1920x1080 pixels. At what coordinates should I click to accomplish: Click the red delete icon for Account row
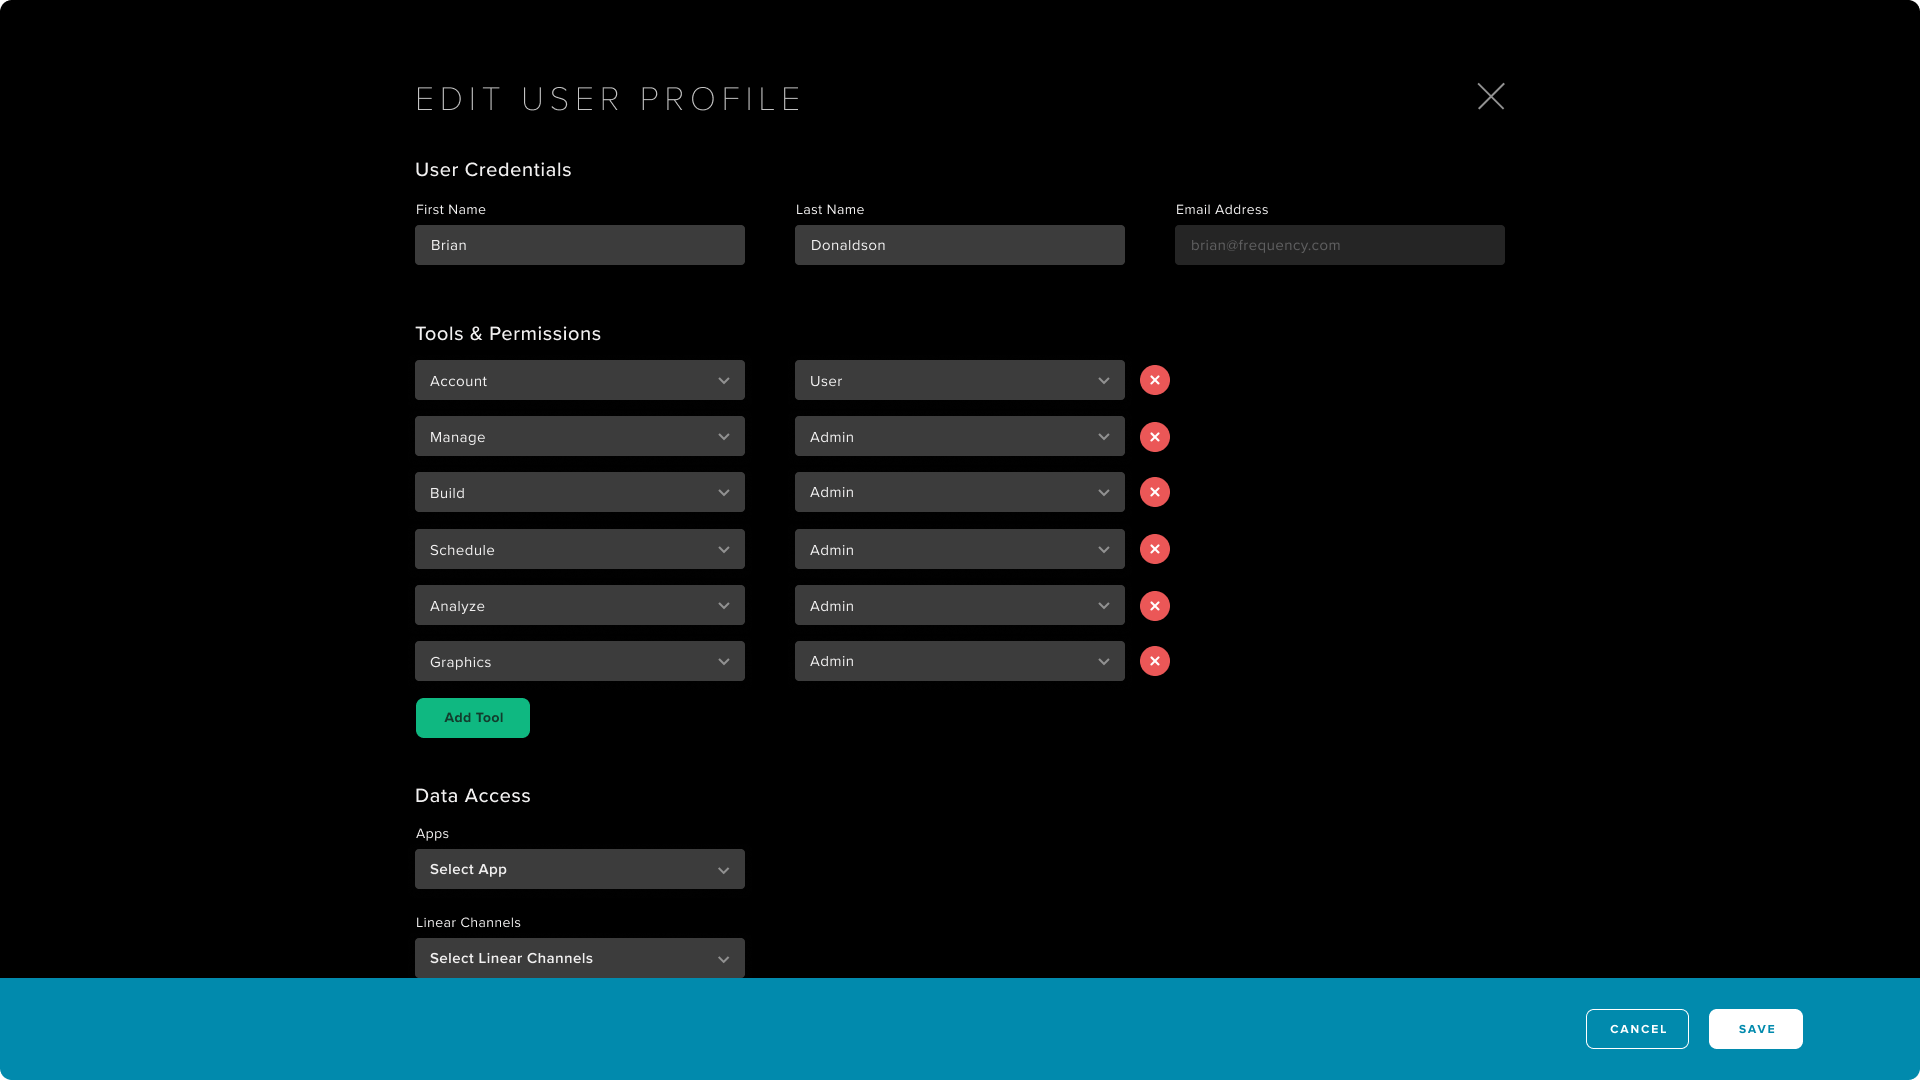pos(1155,380)
